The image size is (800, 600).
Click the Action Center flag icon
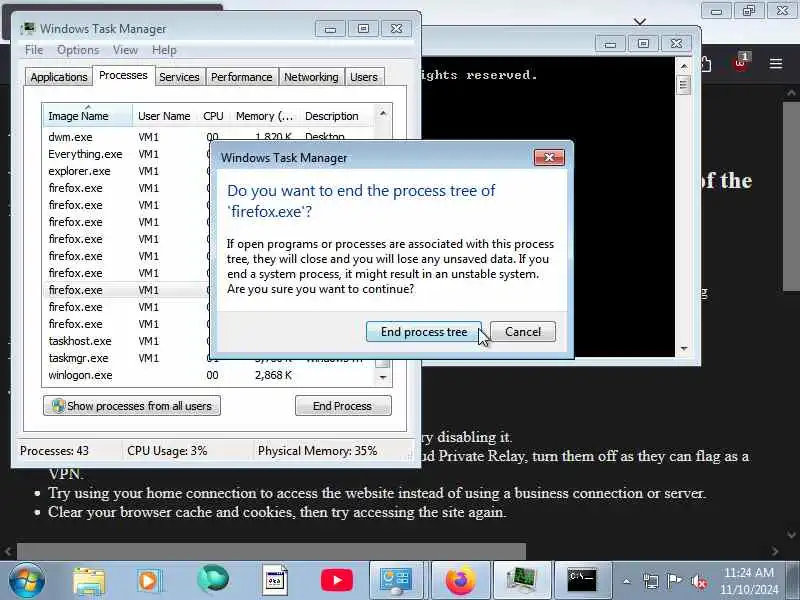(x=674, y=581)
